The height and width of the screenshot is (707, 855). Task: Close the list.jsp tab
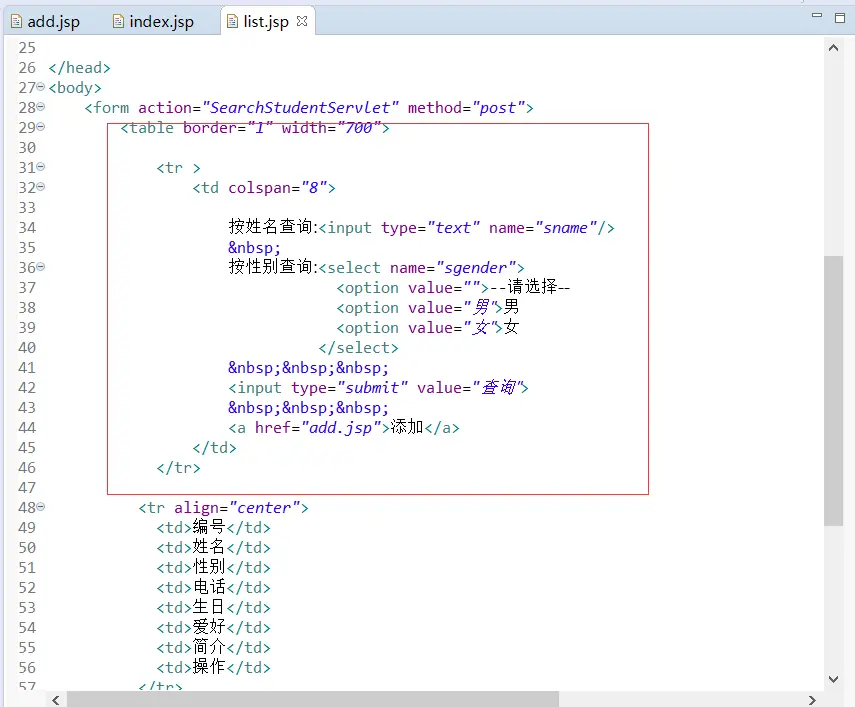(x=302, y=21)
